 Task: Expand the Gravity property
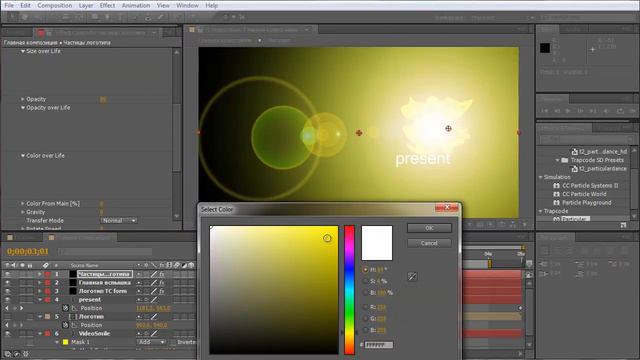(23, 212)
